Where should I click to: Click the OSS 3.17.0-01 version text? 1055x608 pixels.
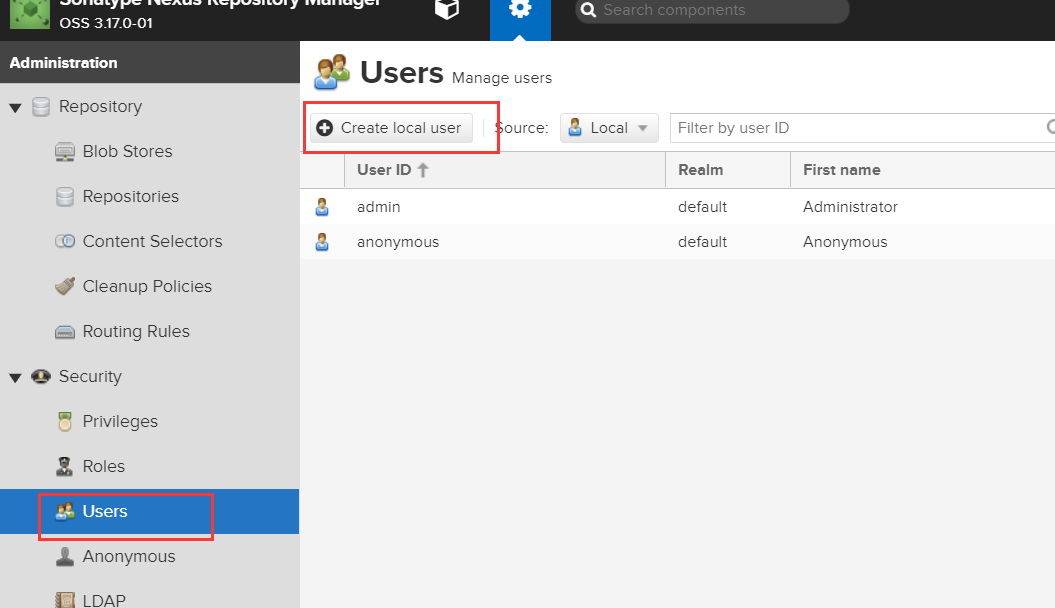pos(106,23)
